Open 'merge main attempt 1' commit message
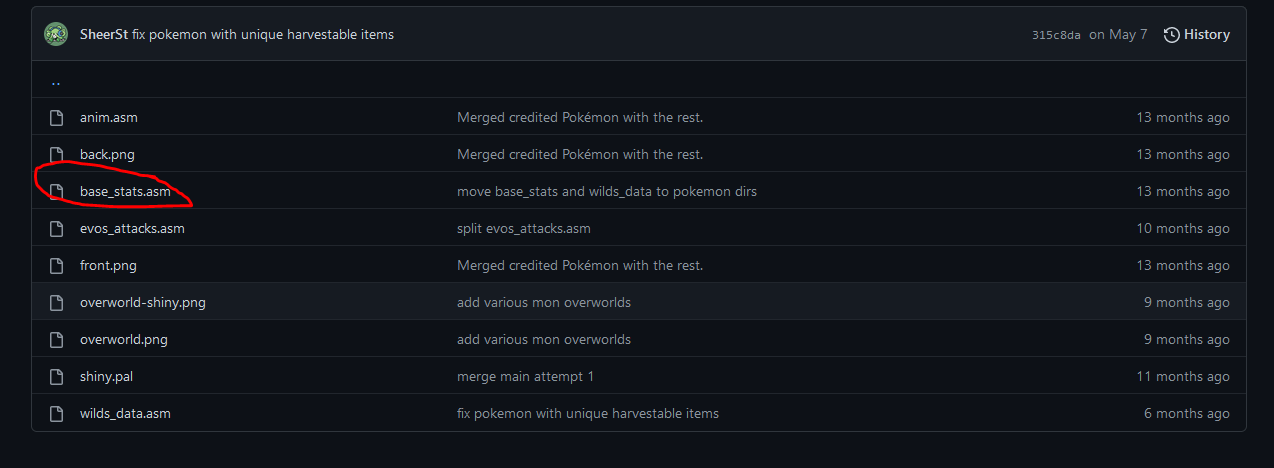The width and height of the screenshot is (1274, 468). 525,376
